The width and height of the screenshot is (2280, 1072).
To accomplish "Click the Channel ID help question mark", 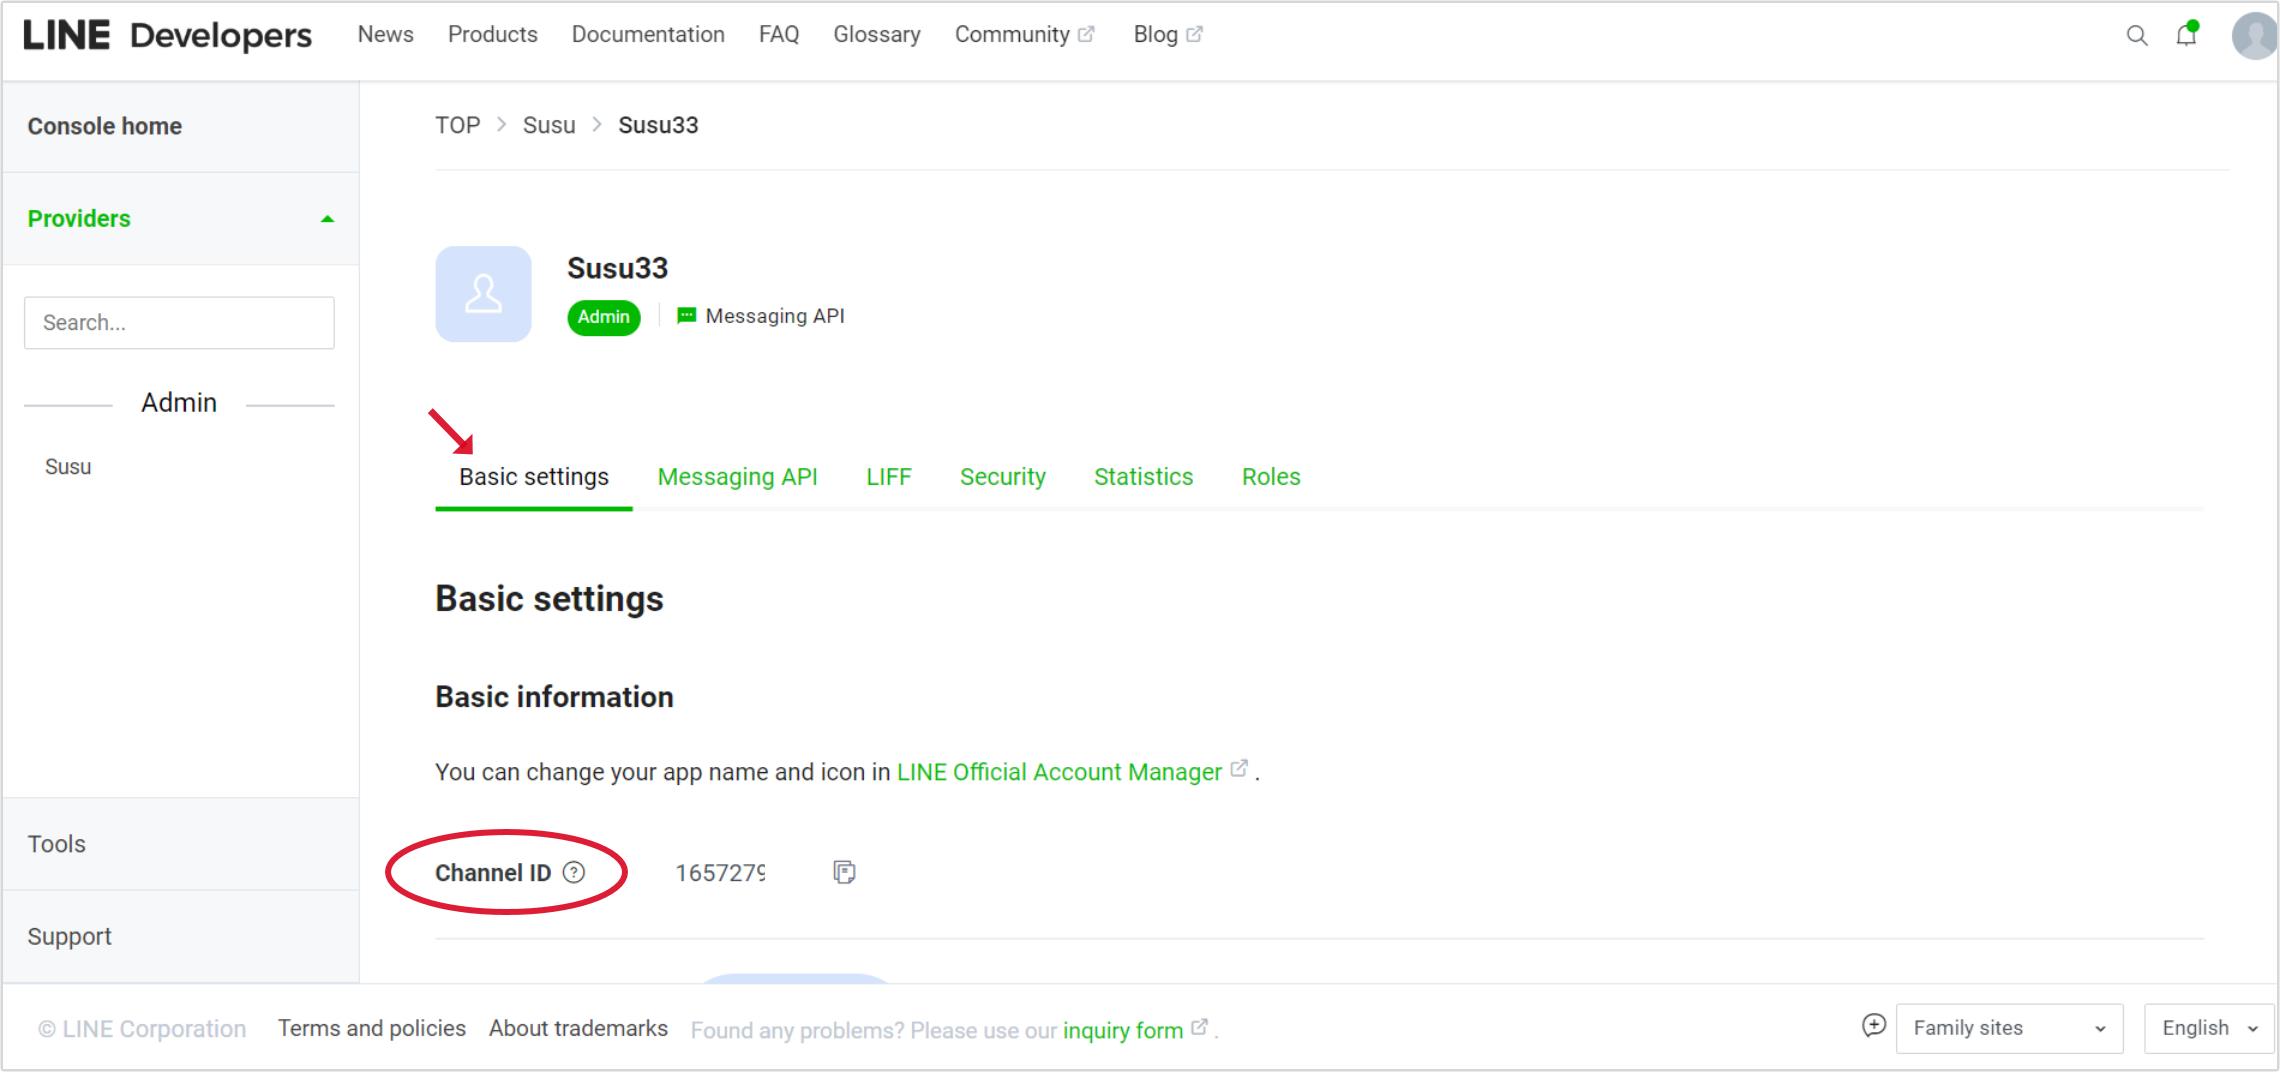I will click(x=574, y=872).
